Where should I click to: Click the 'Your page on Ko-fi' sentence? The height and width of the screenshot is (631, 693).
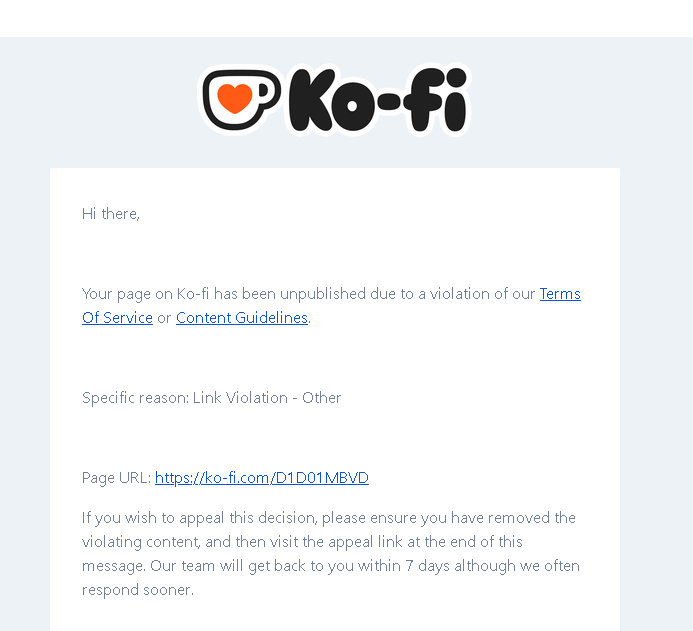click(x=300, y=294)
